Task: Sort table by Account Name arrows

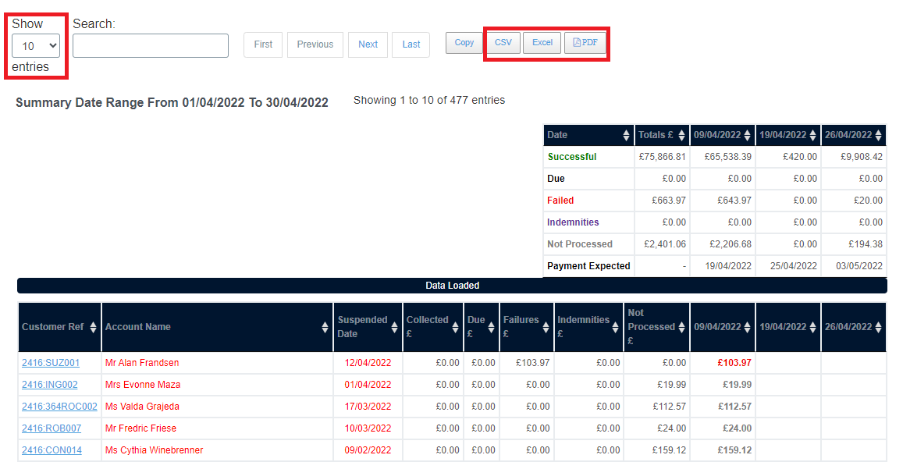Action: tap(325, 327)
